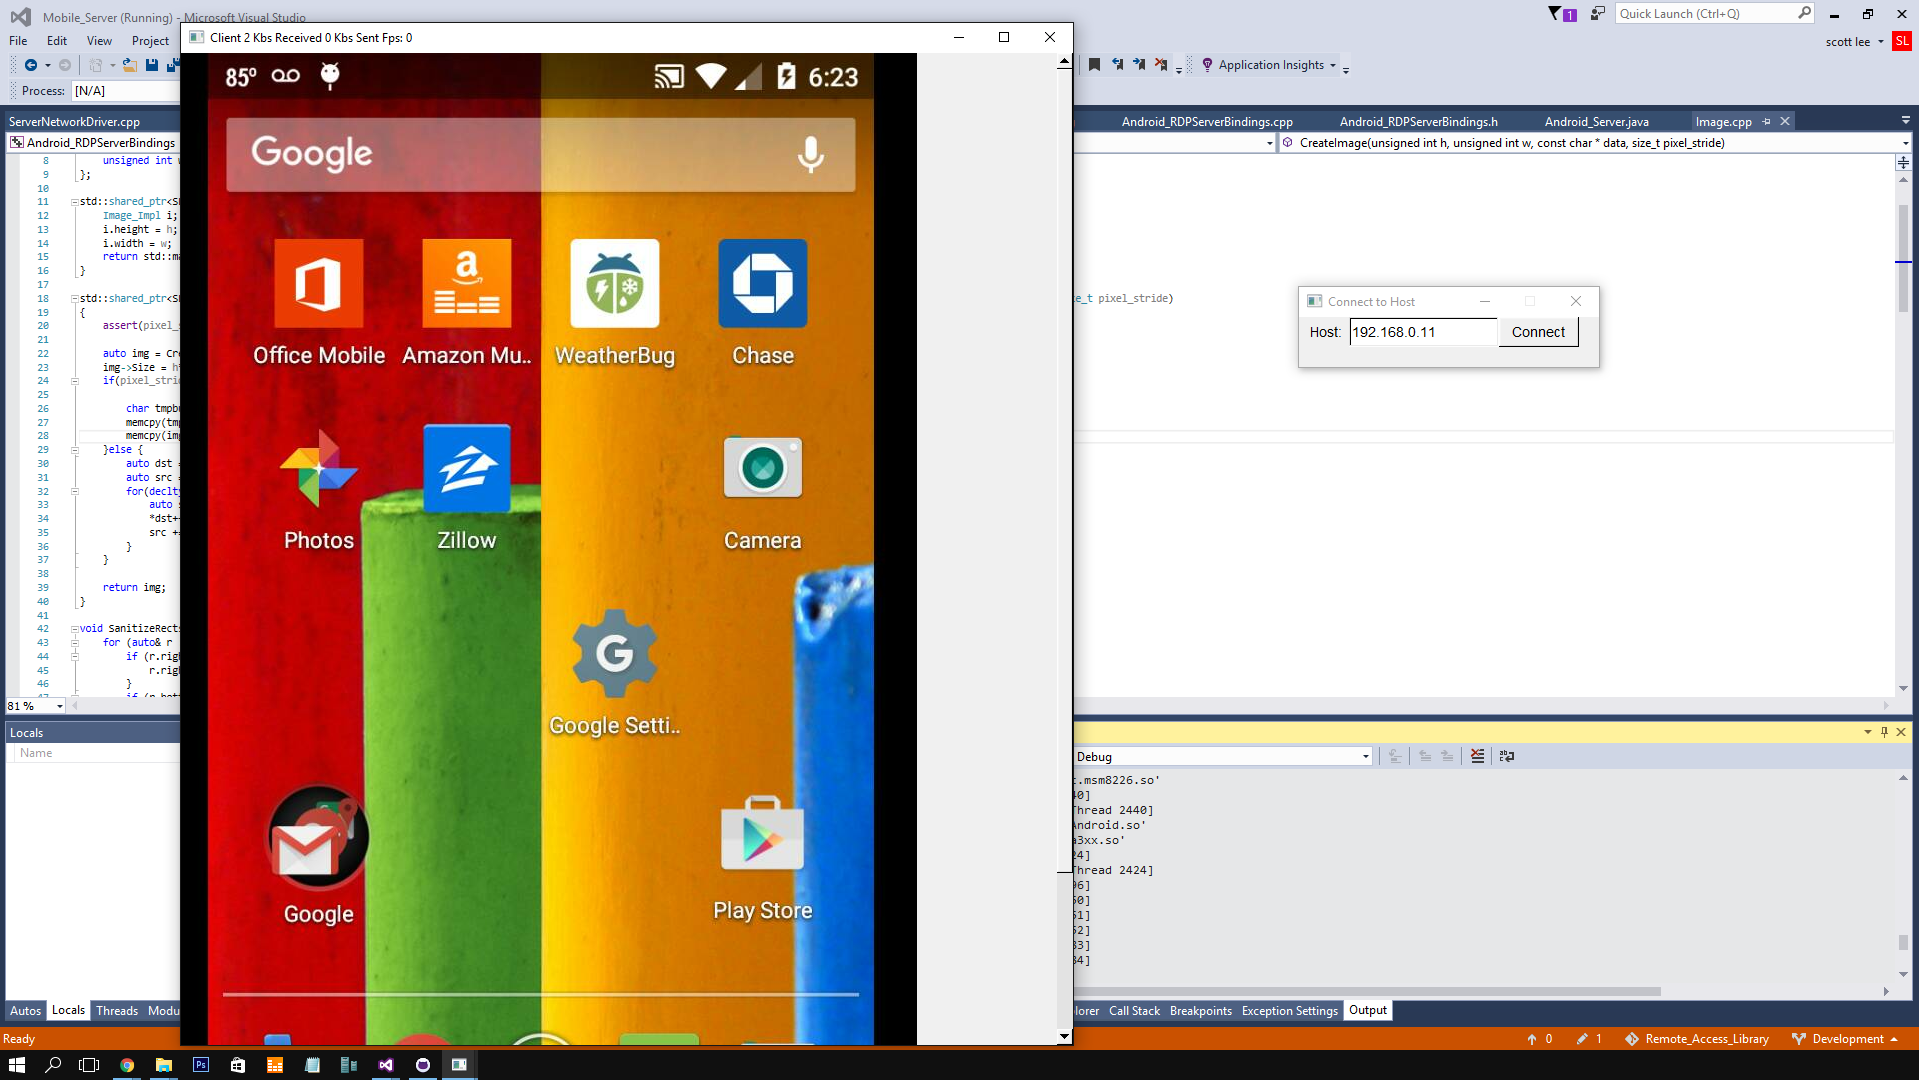The height and width of the screenshot is (1080, 1919).
Task: Toggle auto-hide pin on Output panel
Action: pos(1884,732)
